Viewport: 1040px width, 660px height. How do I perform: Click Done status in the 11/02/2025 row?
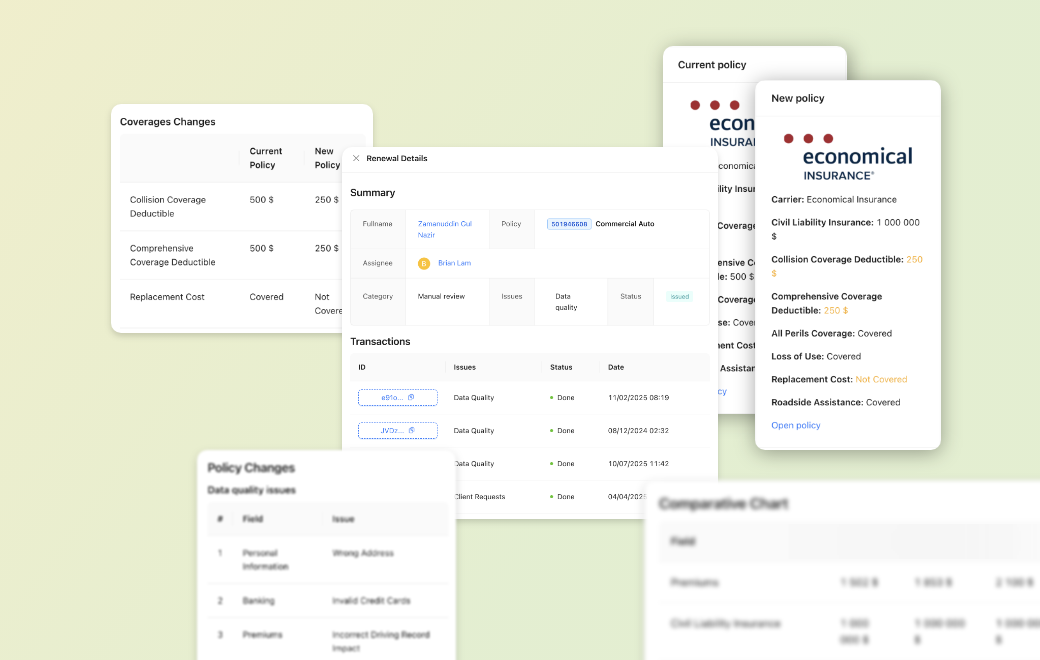(x=562, y=398)
